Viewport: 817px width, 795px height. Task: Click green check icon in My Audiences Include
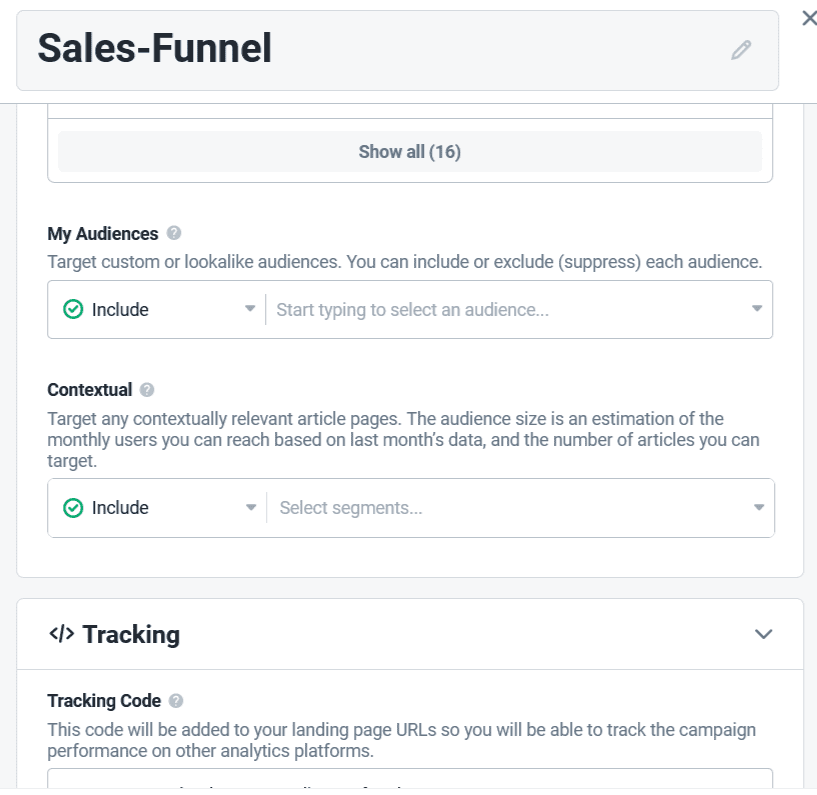tap(73, 310)
